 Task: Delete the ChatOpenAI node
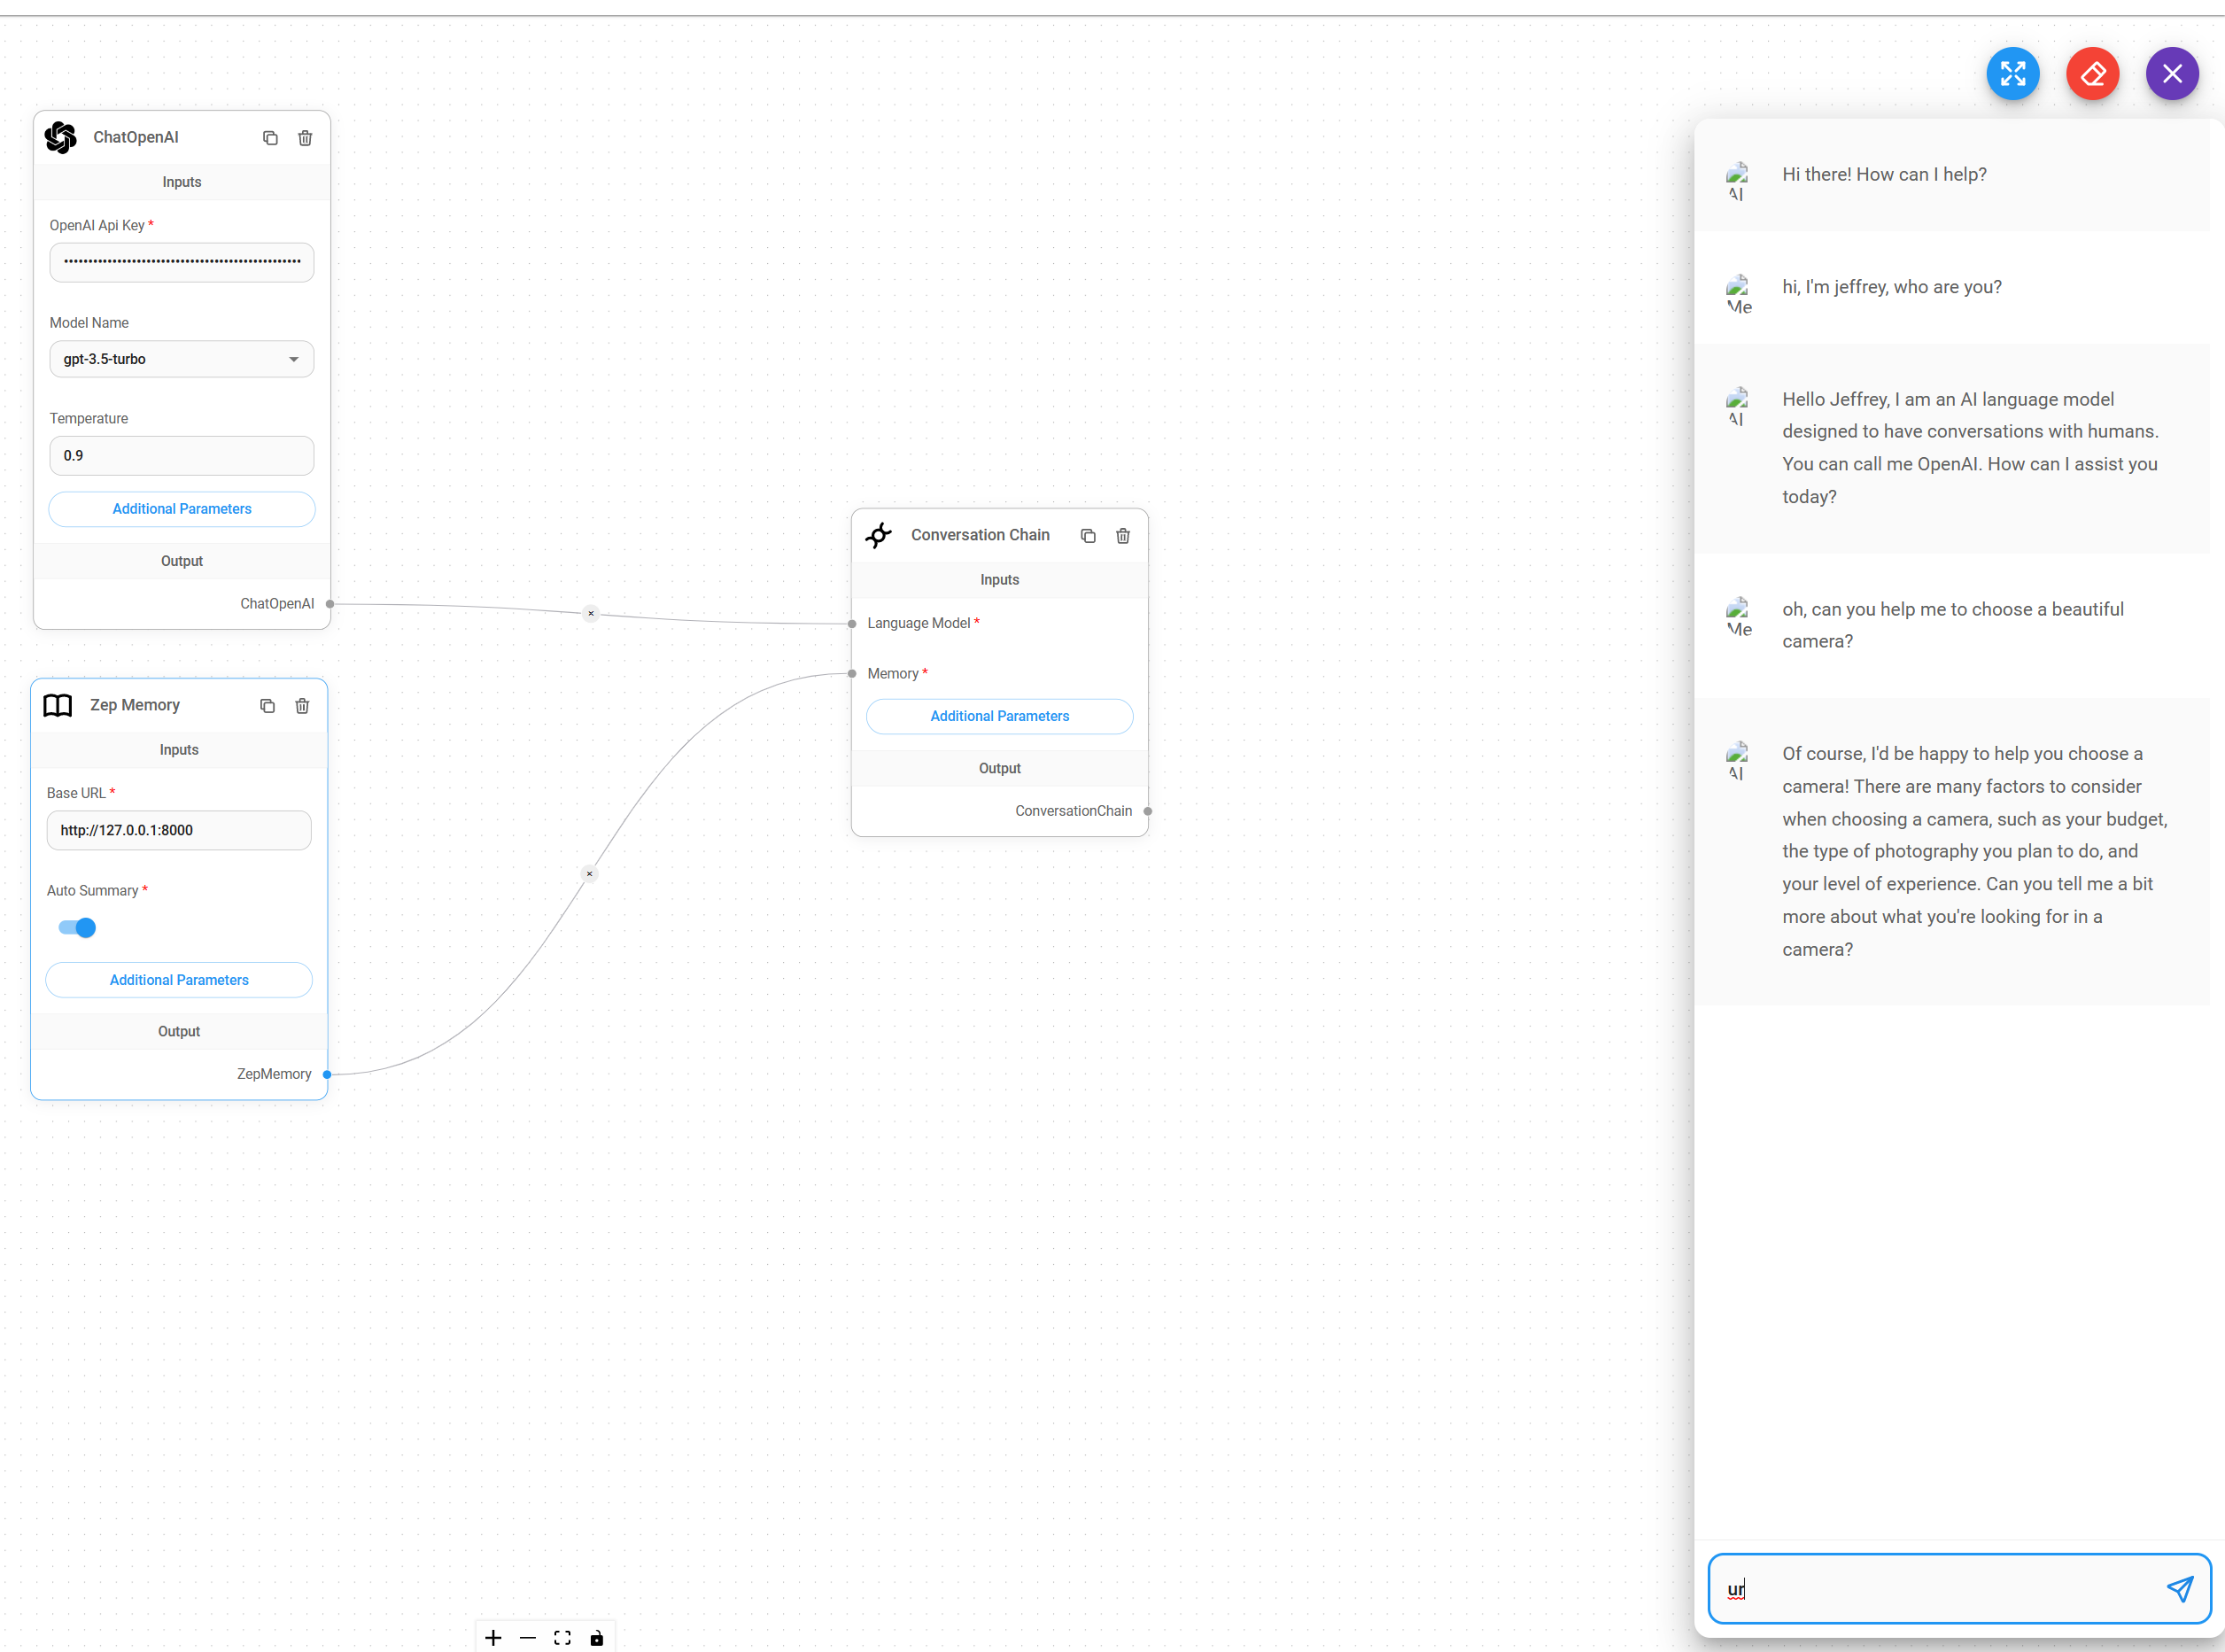305,138
